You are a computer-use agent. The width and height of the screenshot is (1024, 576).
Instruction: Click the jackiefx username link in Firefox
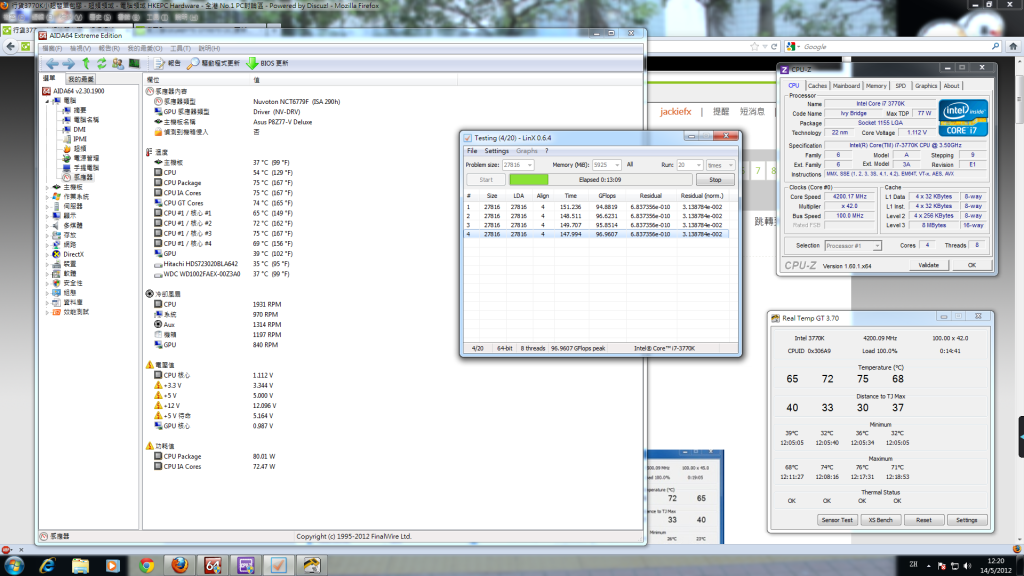[675, 112]
